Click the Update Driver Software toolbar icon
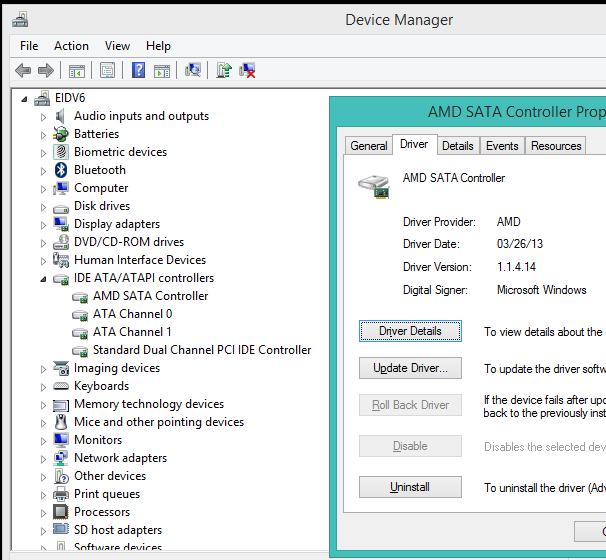The height and width of the screenshot is (560, 606). [224, 70]
